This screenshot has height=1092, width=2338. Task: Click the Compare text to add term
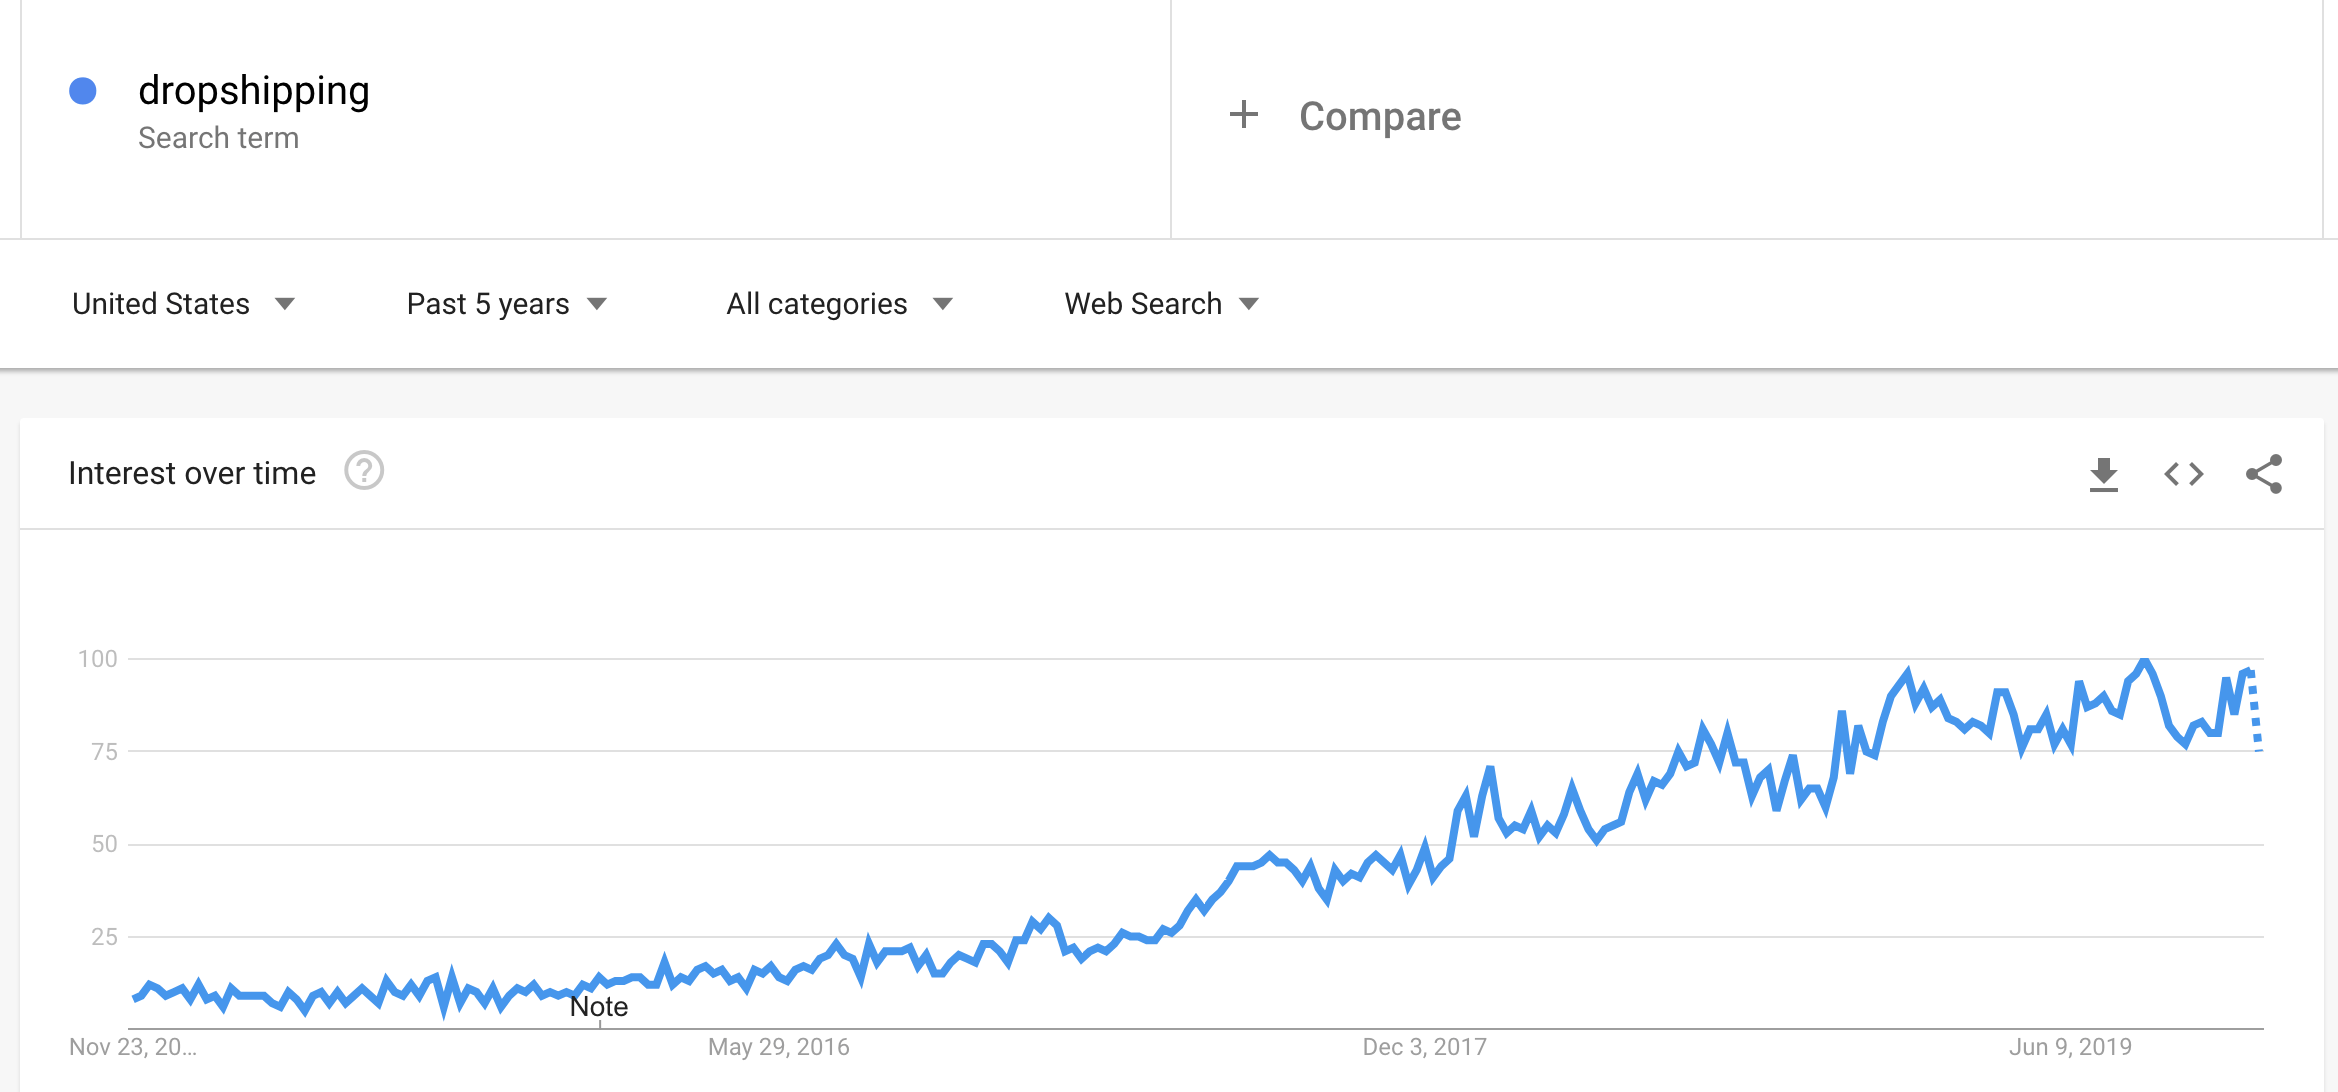1380,116
